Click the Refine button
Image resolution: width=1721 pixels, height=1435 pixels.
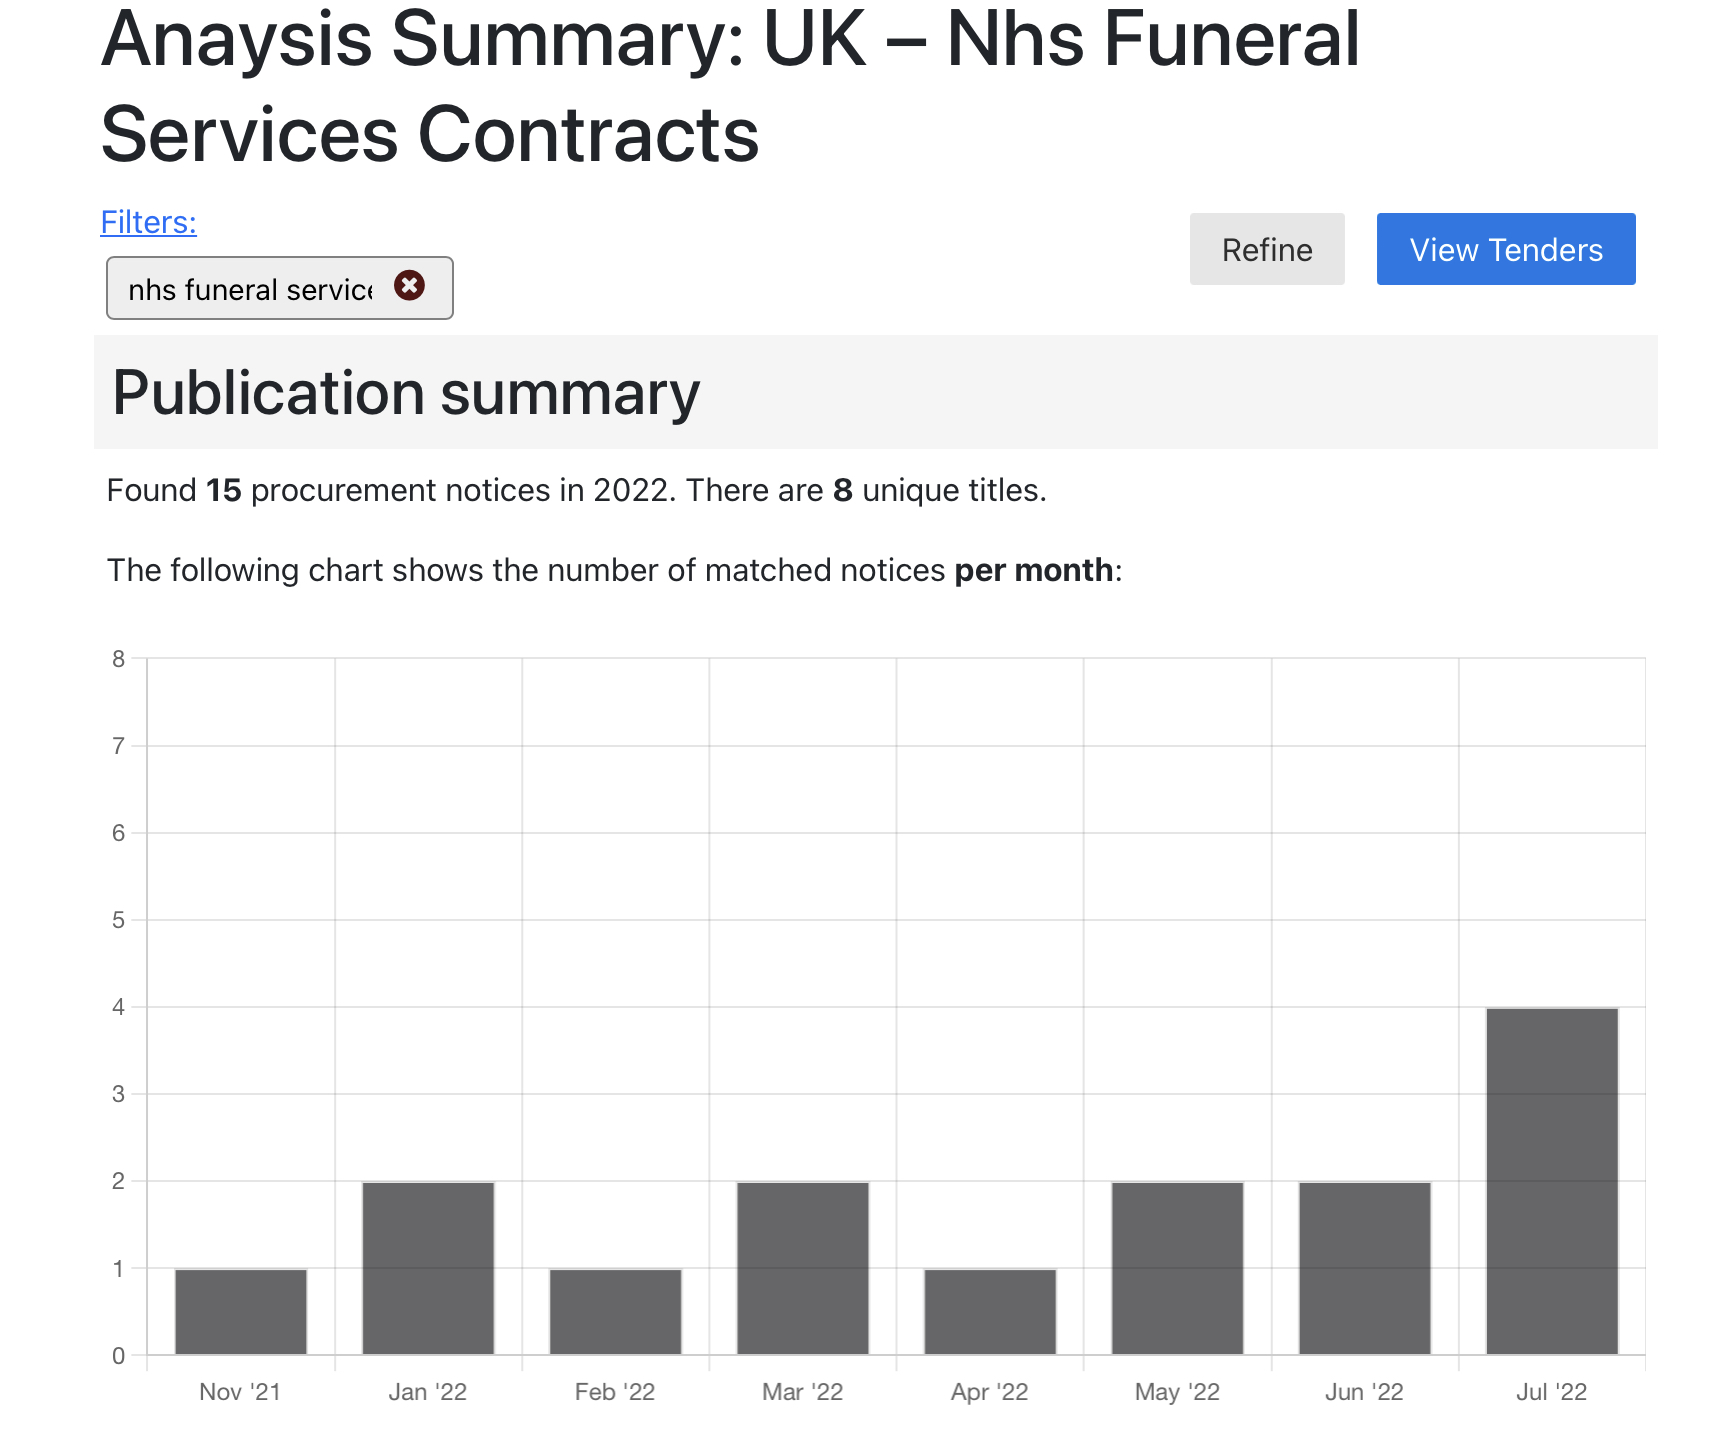tap(1267, 249)
